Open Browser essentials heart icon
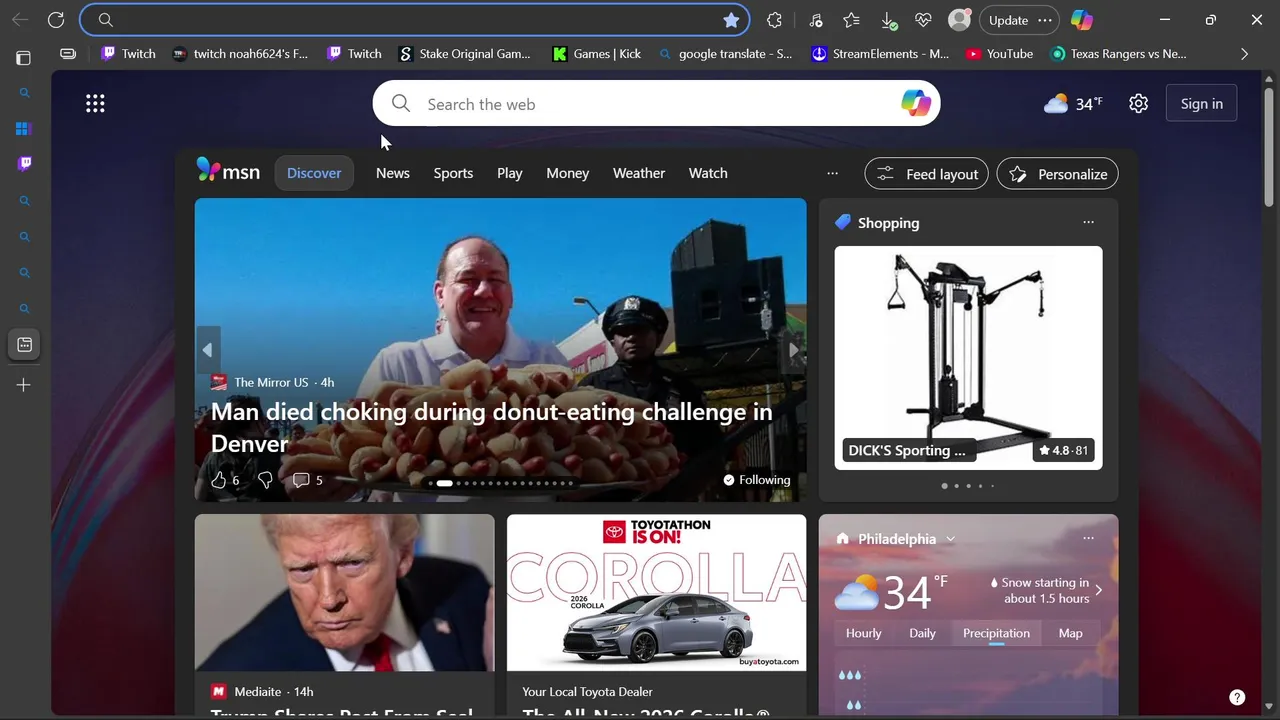Image resolution: width=1280 pixels, height=720 pixels. [x=923, y=20]
